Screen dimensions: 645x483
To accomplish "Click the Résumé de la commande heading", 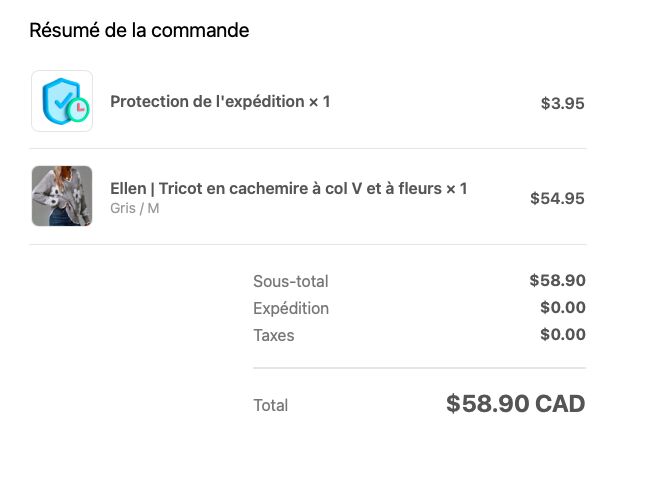I will pyautogui.click(x=139, y=30).
